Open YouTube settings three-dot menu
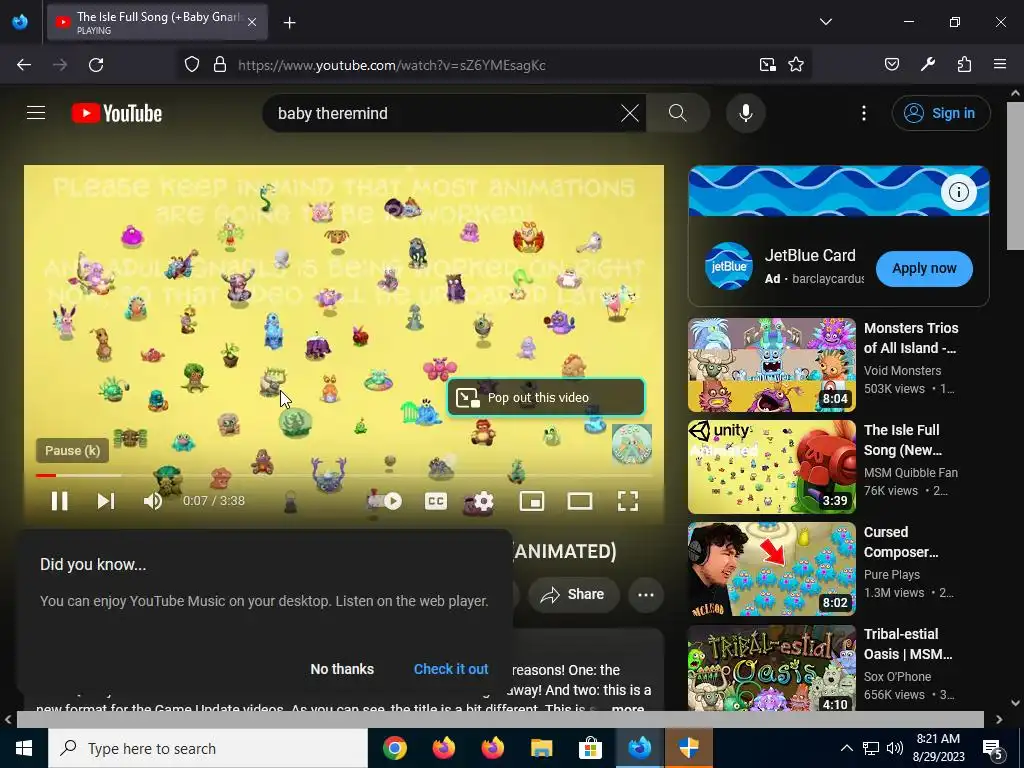Screen dimensions: 1024x768 point(863,113)
